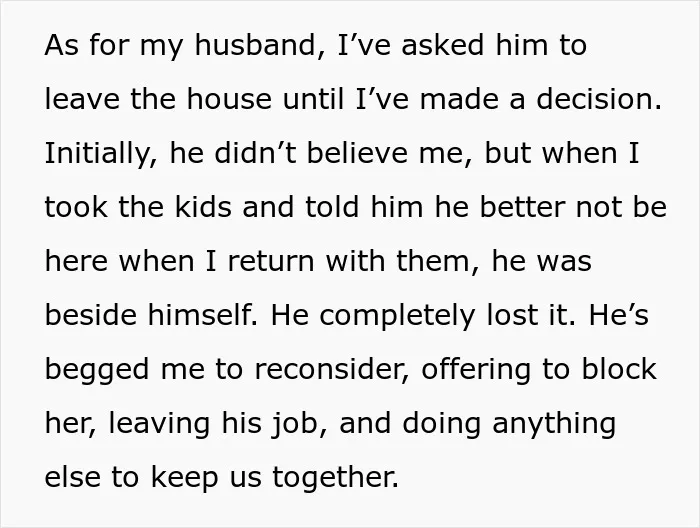Click the word "block" ending the seventh line

(619, 370)
